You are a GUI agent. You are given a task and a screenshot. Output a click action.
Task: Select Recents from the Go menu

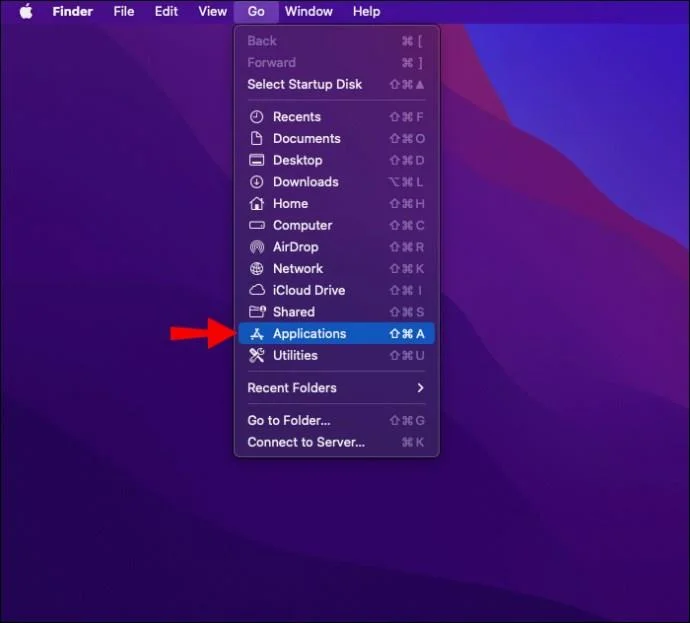point(337,117)
